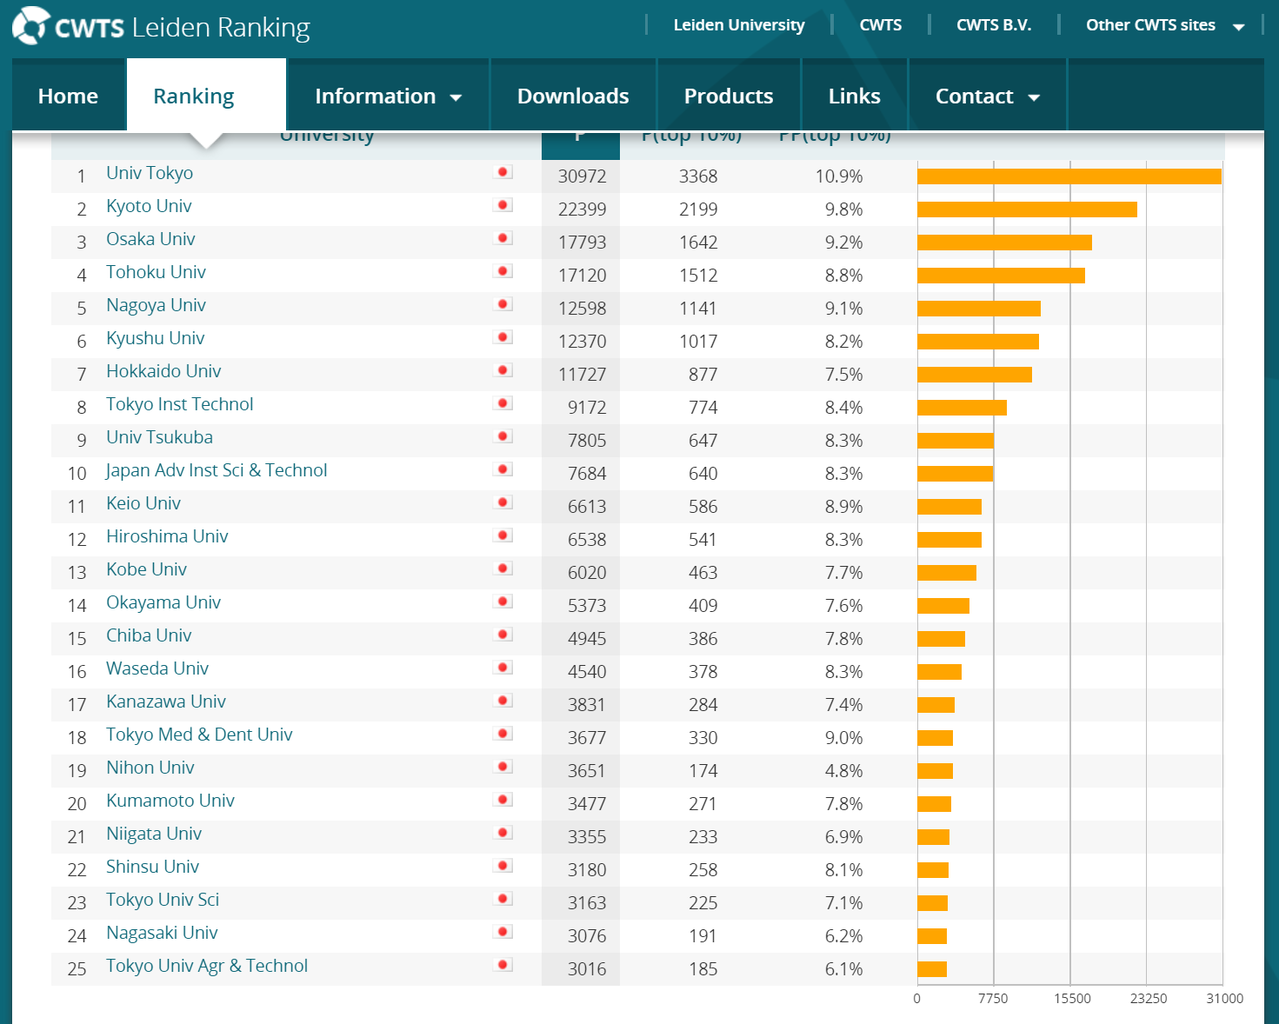Click the P value 3016
The width and height of the screenshot is (1279, 1024).
pos(587,968)
